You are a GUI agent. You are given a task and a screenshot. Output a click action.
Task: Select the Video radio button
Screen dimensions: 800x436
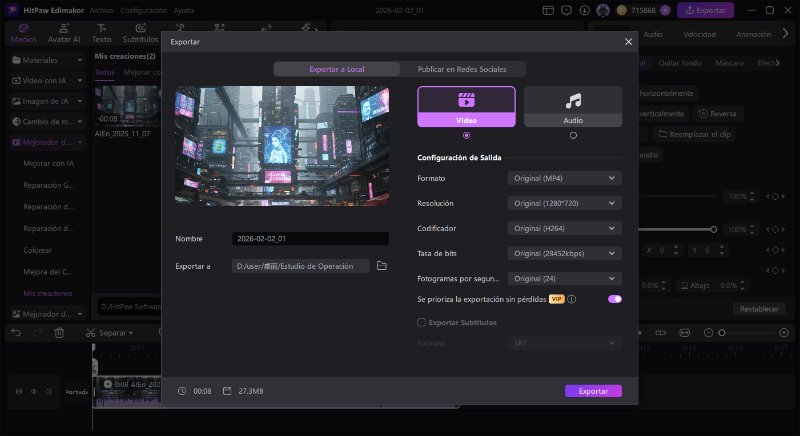(466, 136)
